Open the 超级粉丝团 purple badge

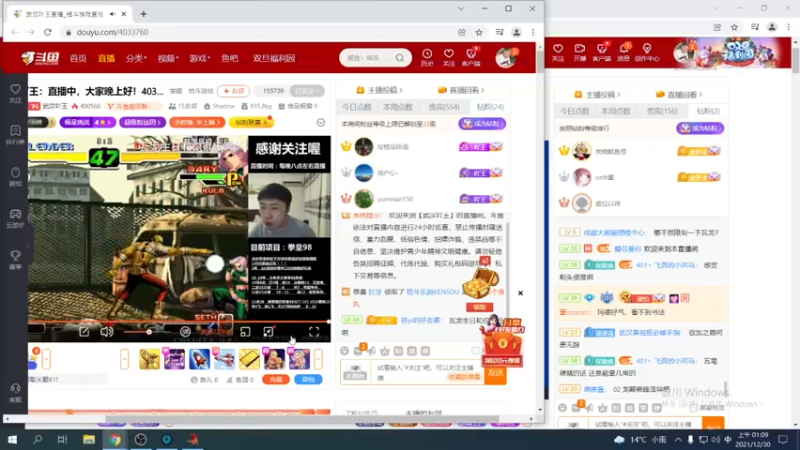click(x=143, y=122)
